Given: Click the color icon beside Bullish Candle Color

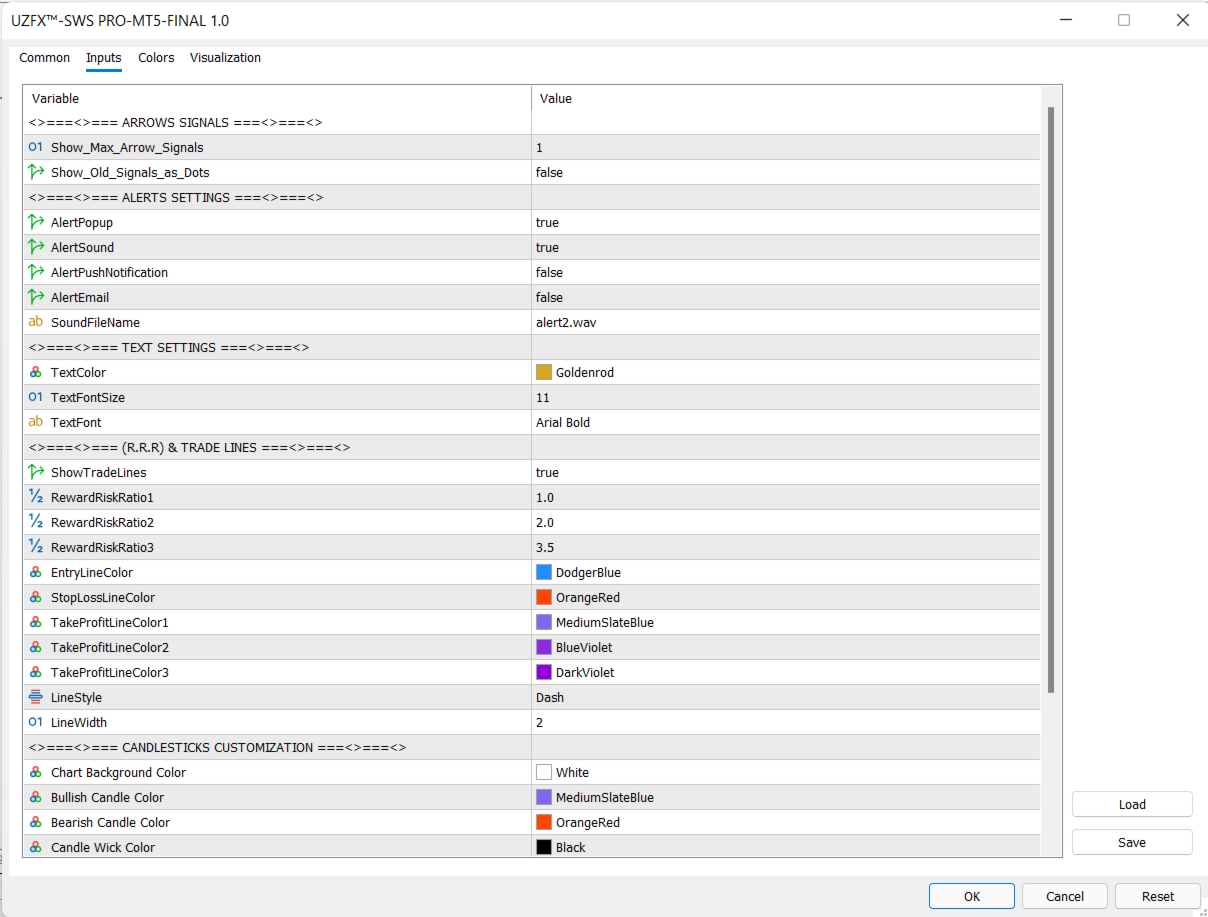Looking at the screenshot, I should coord(36,797).
